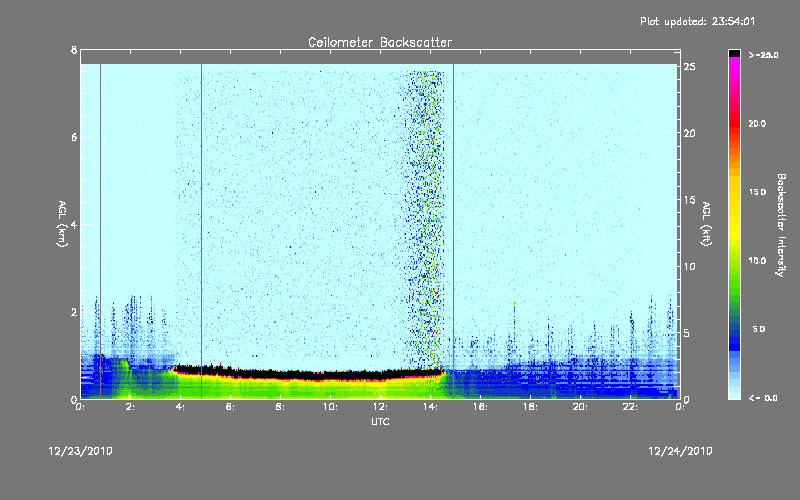Click the black top of the colorbar
800x500 pixels.
tap(734, 53)
